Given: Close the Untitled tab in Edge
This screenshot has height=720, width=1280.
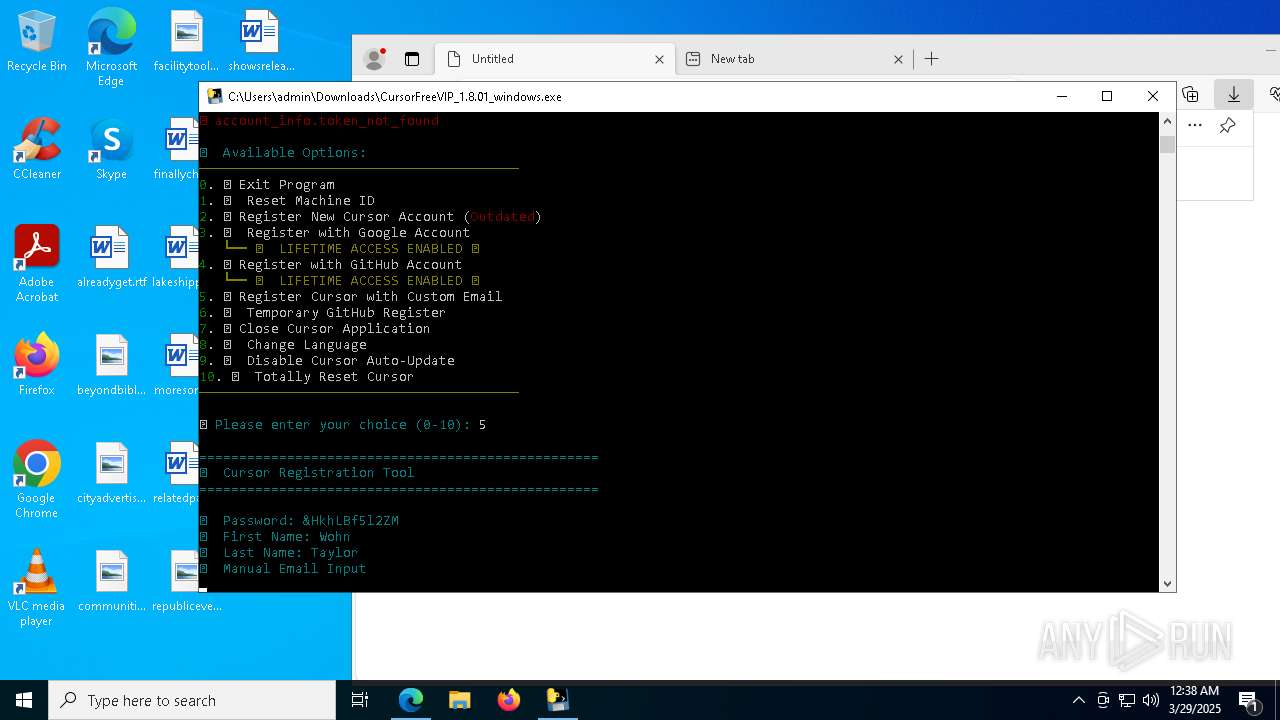Looking at the screenshot, I should click(x=659, y=59).
